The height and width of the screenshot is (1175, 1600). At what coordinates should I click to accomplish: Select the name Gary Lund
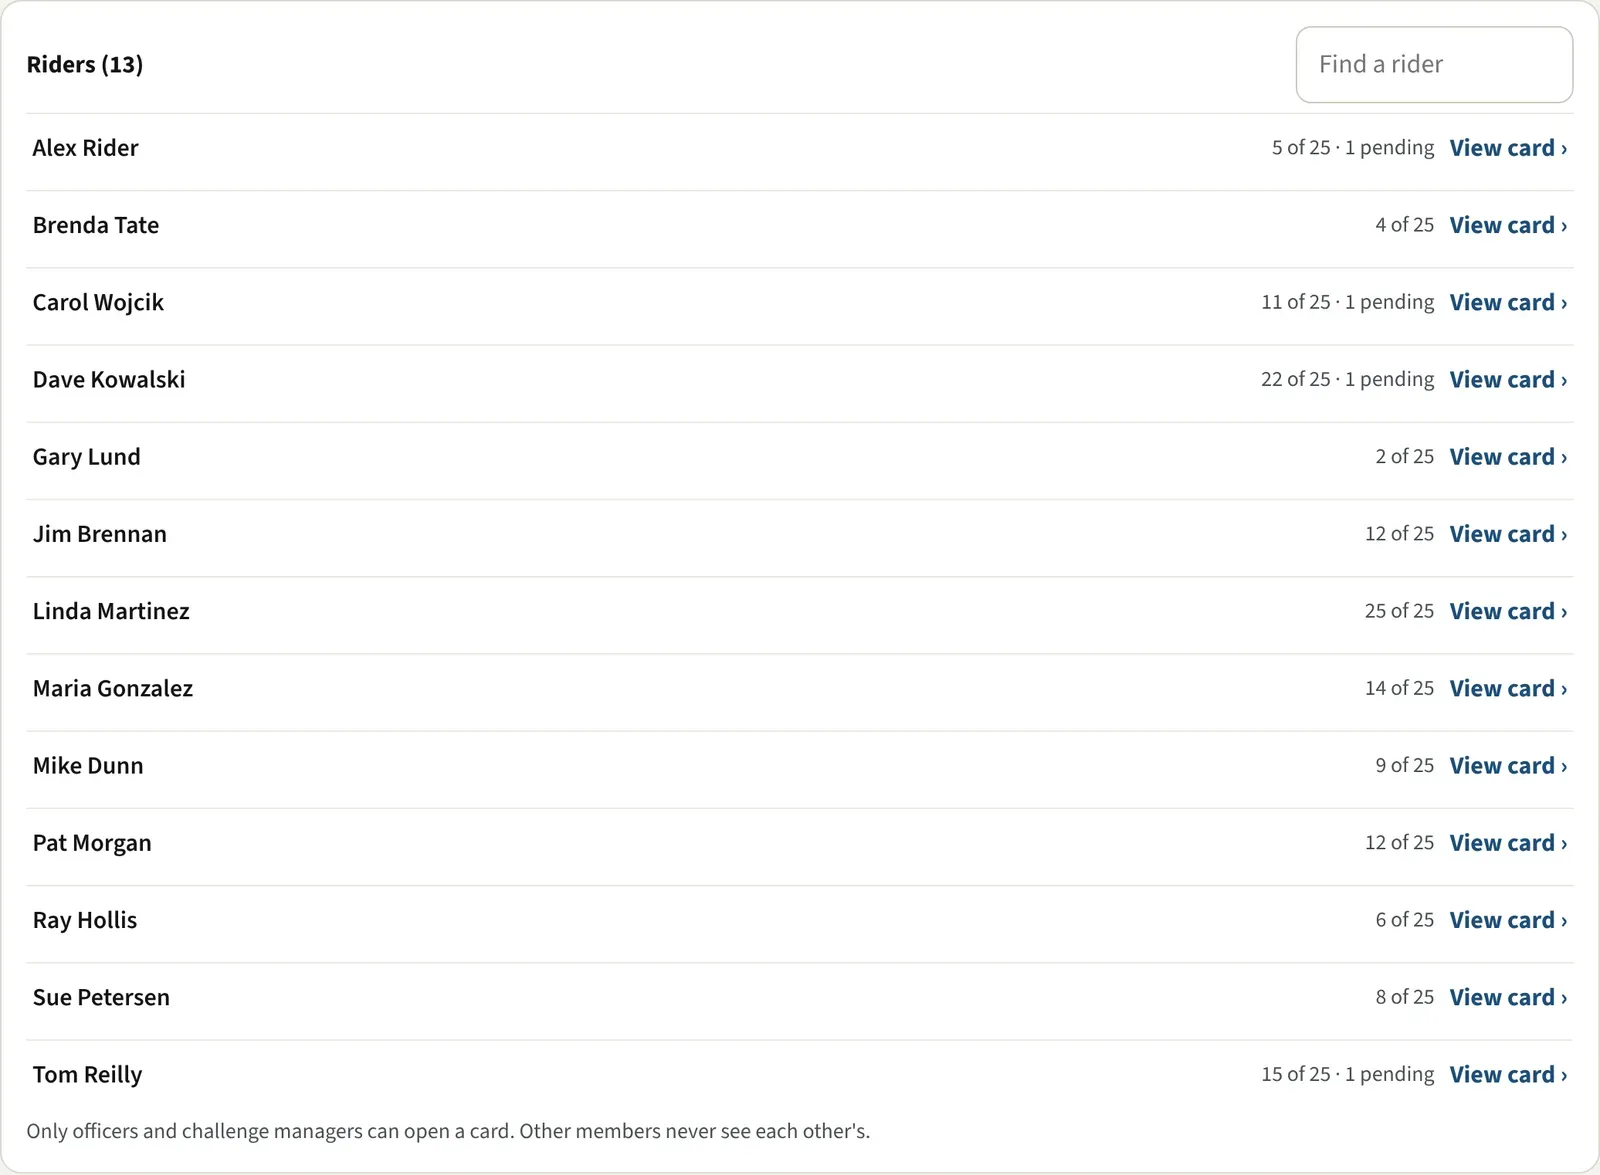pos(87,458)
